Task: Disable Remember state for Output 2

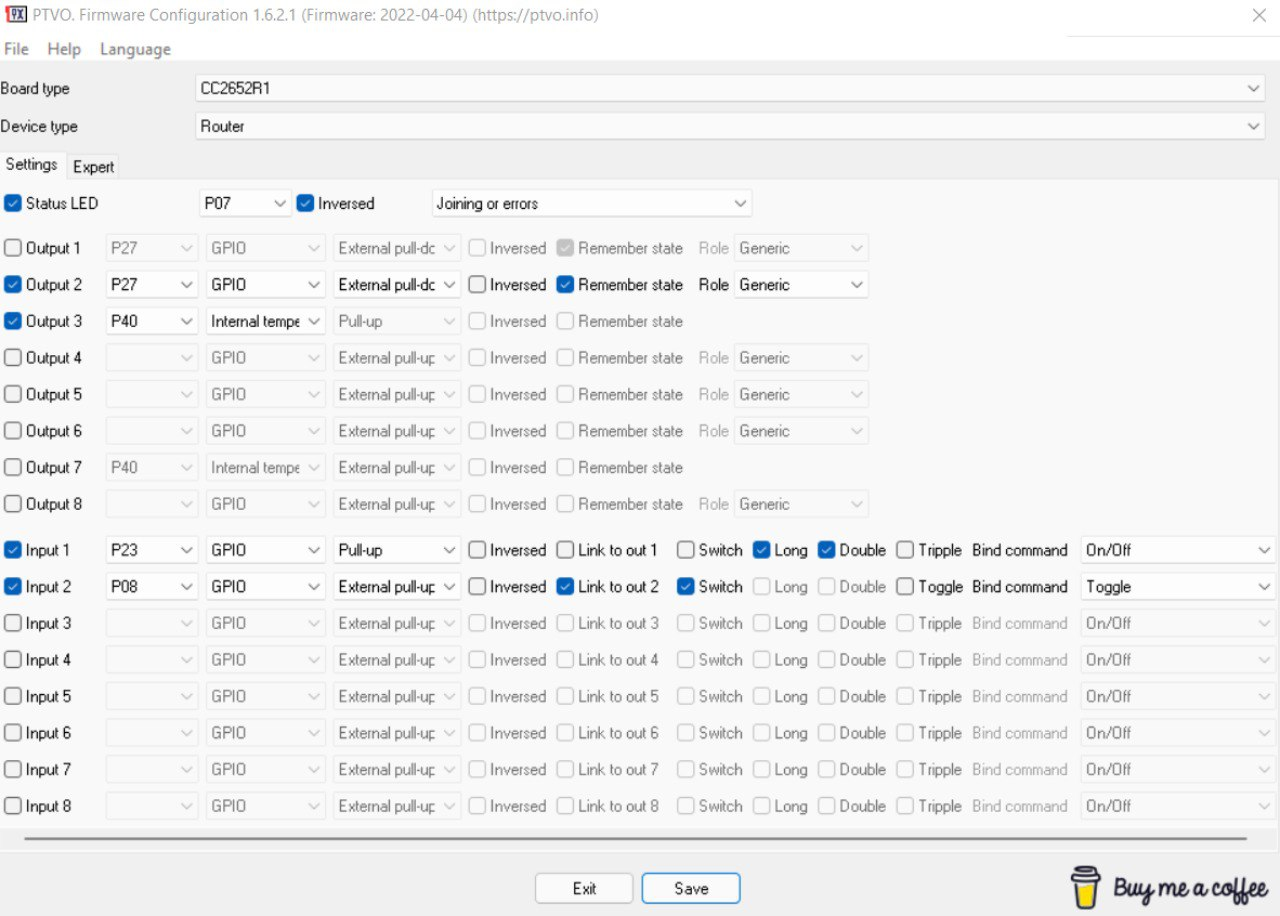Action: [565, 284]
